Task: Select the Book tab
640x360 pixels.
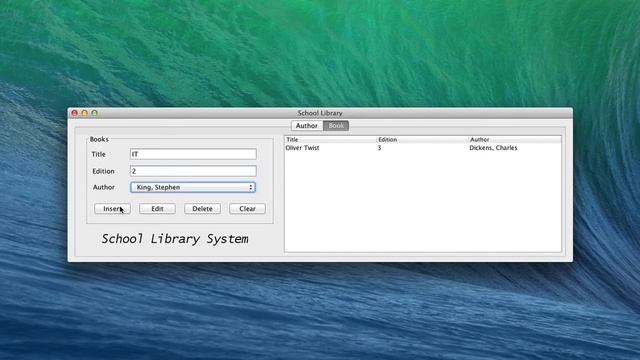Action: (336, 126)
